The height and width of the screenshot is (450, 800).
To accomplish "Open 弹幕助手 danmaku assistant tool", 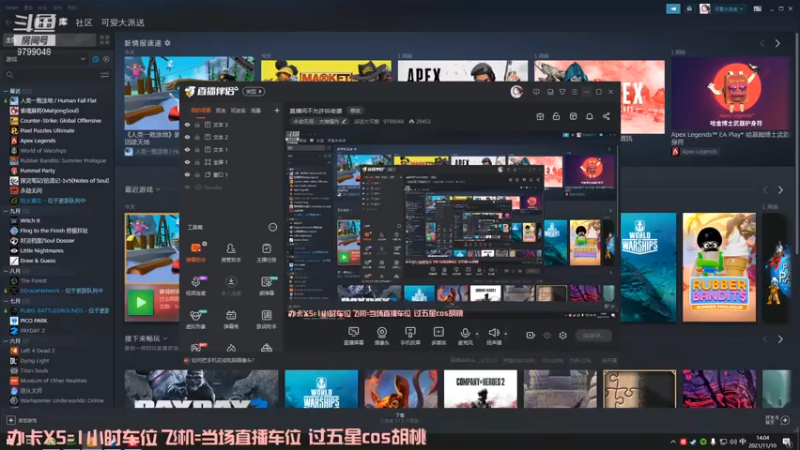I will (x=196, y=252).
